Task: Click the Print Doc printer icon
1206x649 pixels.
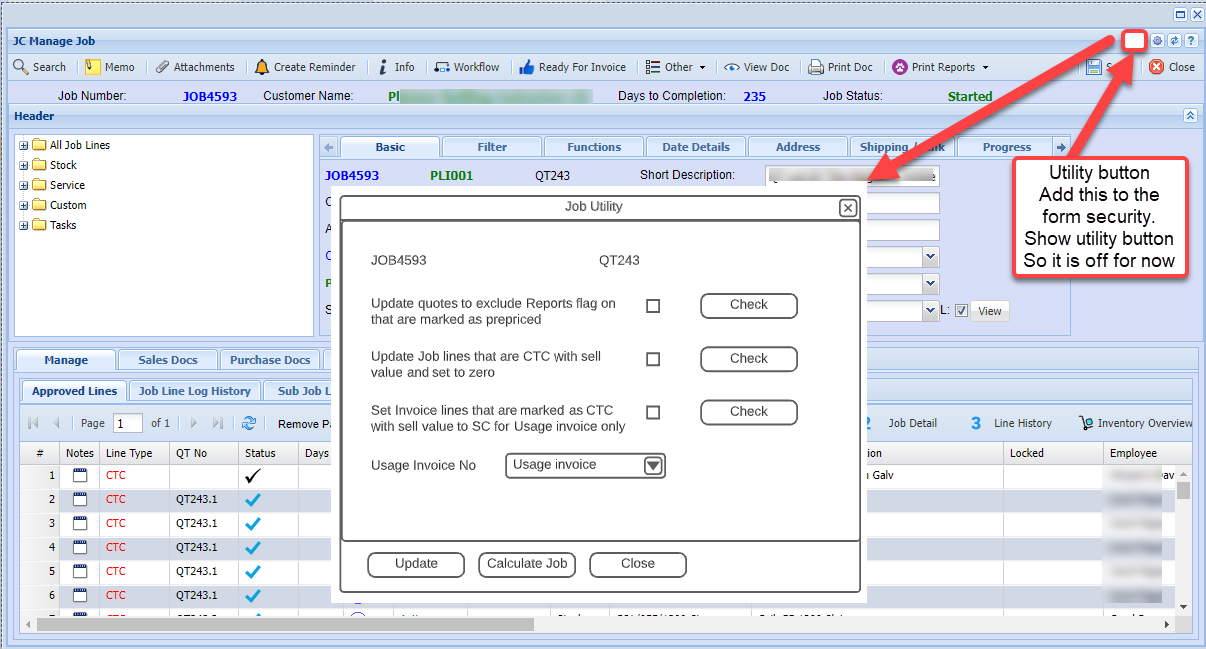Action: point(816,67)
